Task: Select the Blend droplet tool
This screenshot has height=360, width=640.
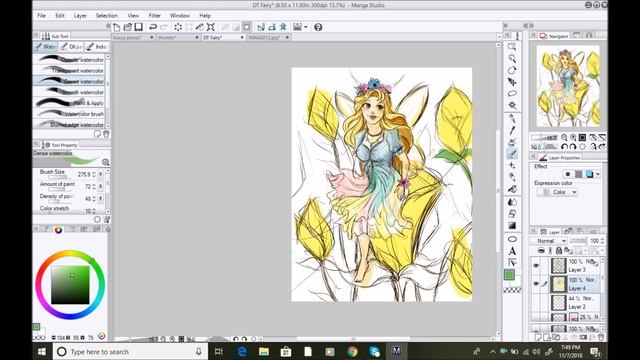Action: (512, 202)
